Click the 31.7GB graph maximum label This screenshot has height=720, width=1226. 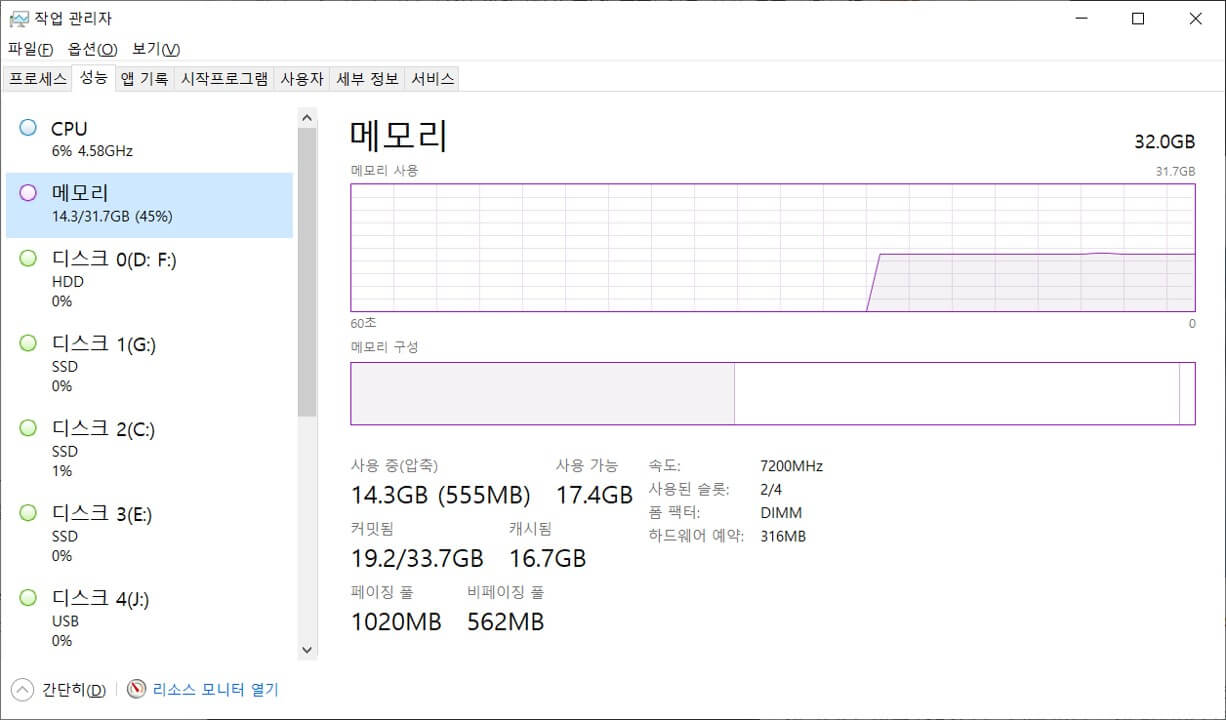coord(1175,171)
